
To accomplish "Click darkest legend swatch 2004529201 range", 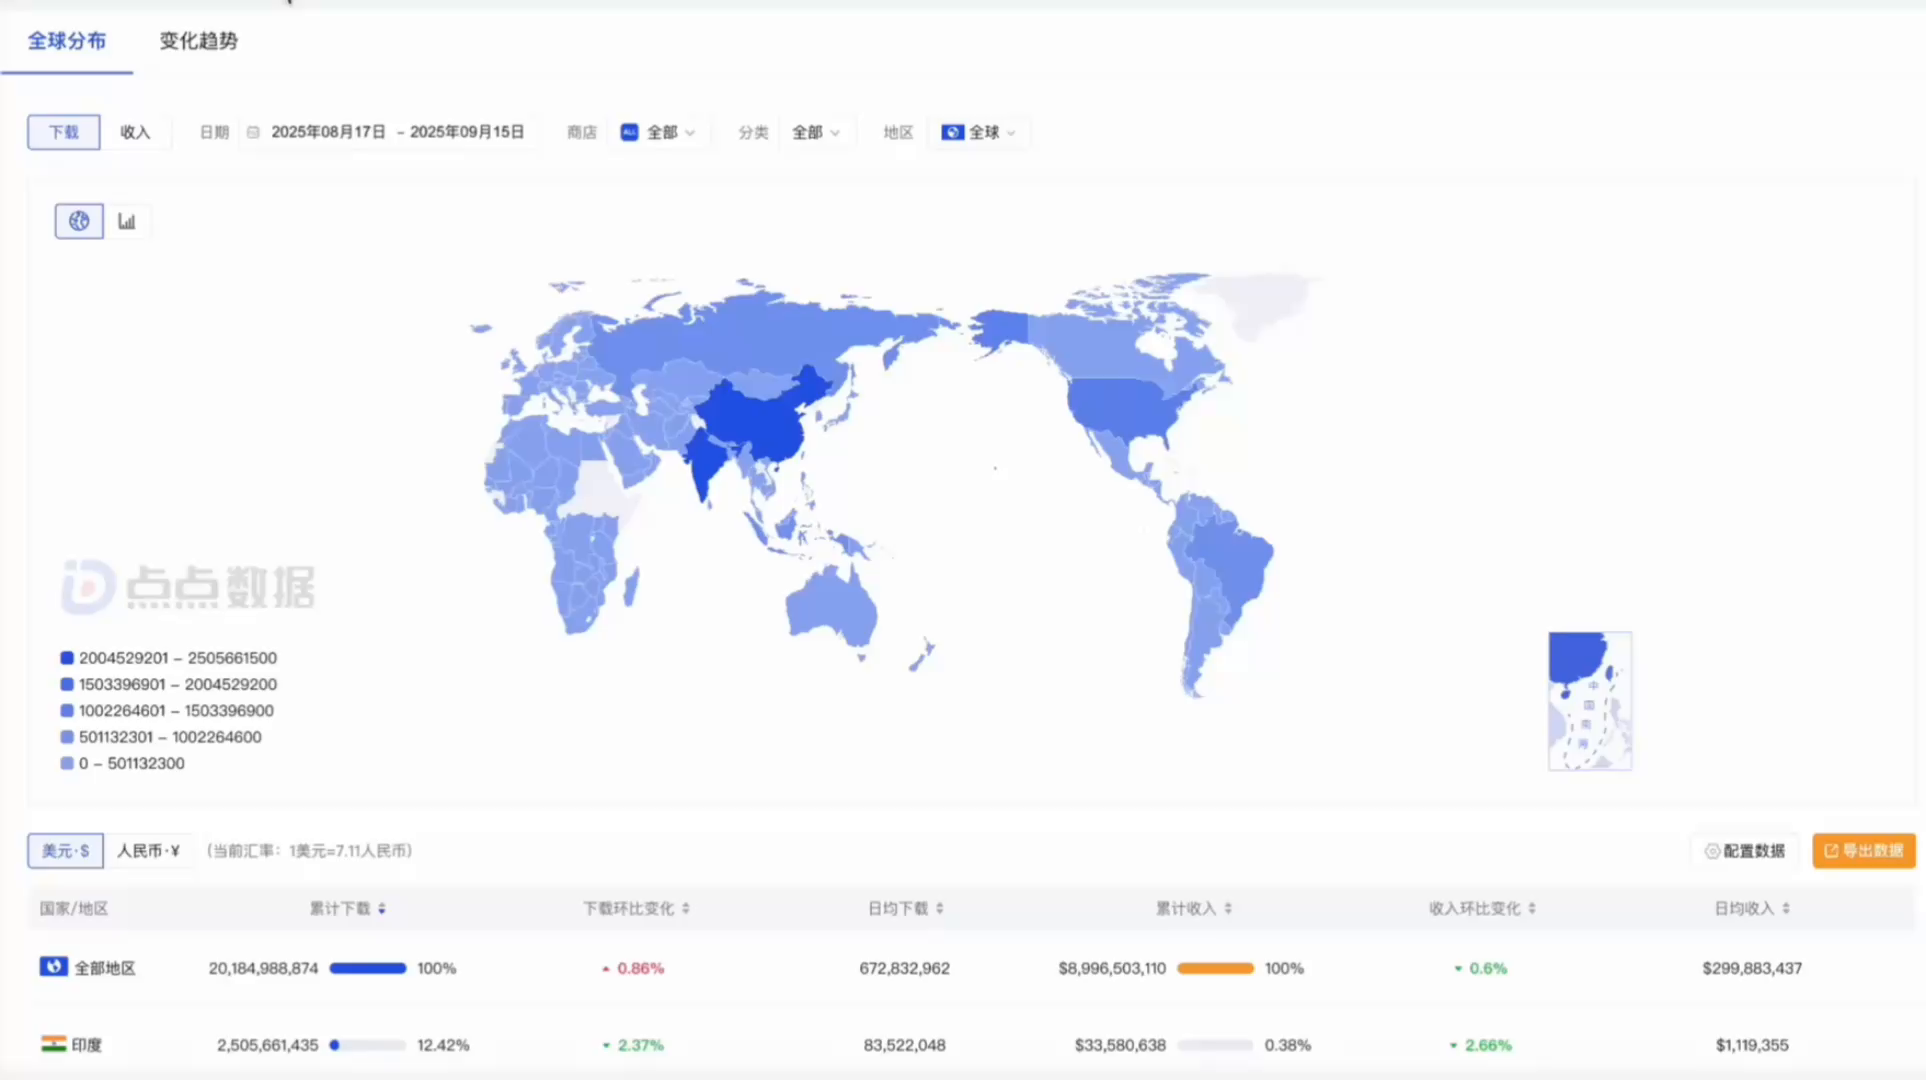I will [67, 658].
